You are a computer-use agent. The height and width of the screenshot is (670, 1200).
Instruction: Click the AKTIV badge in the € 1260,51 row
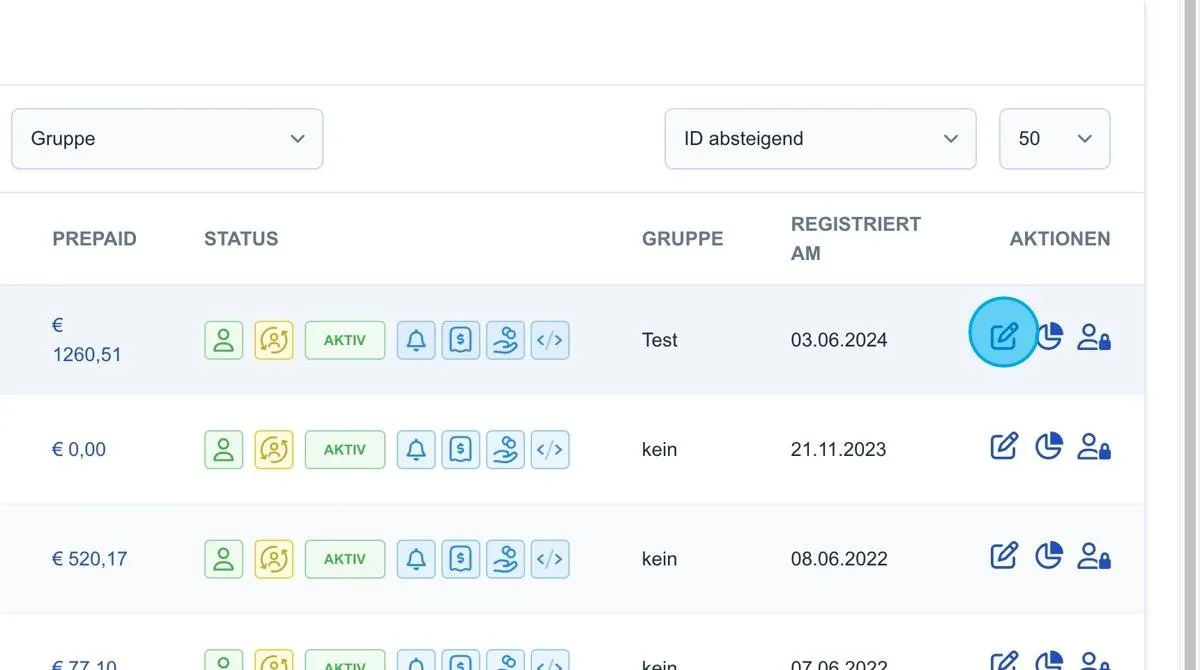coord(345,340)
